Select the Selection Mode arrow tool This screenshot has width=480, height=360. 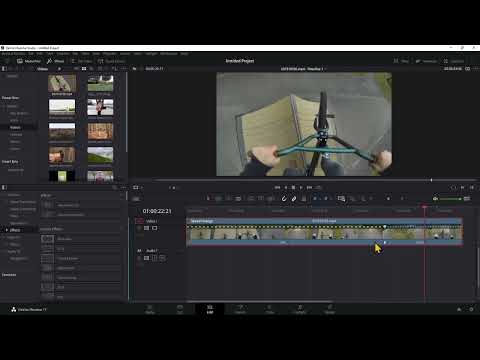pos(208,198)
